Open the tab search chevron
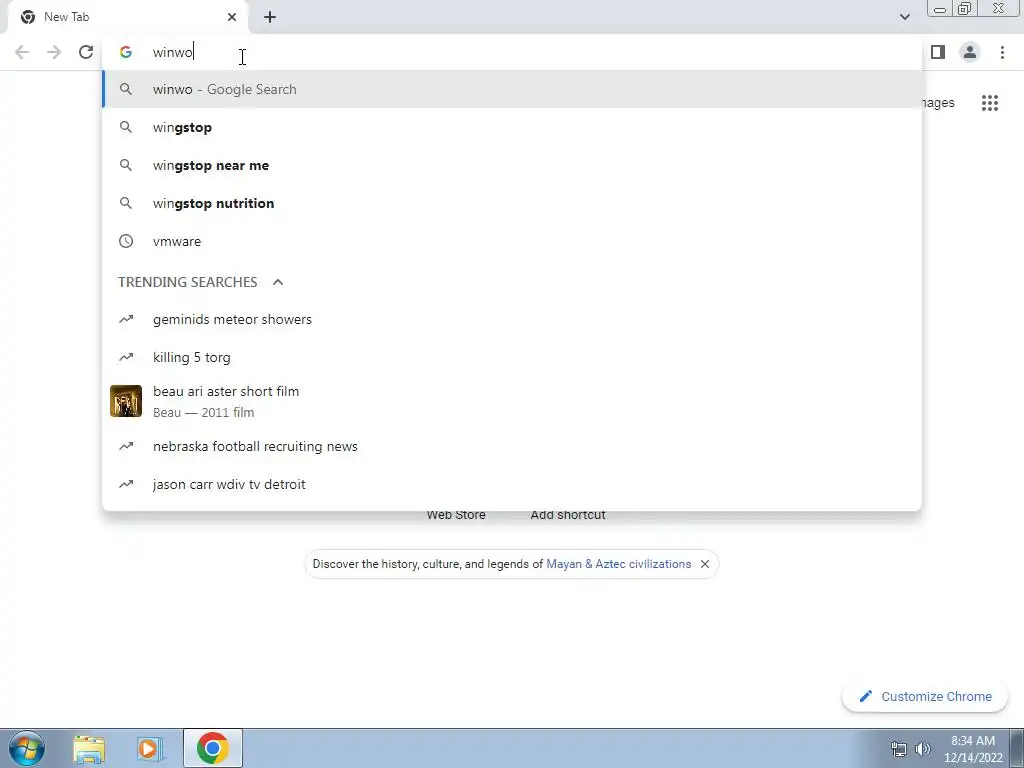Viewport: 1024px width, 768px height. [904, 17]
